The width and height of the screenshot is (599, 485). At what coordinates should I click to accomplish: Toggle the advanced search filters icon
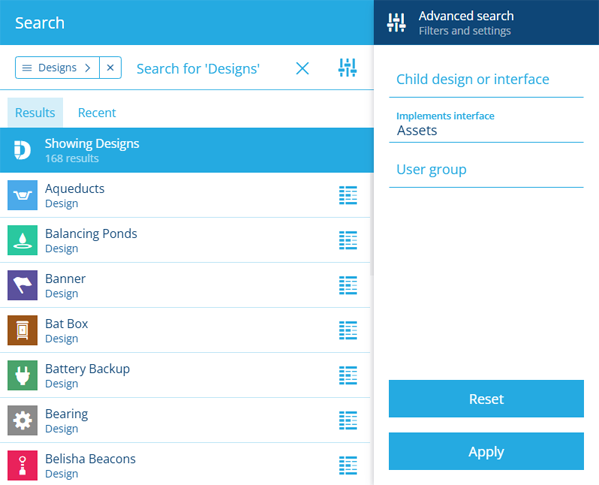(348, 68)
